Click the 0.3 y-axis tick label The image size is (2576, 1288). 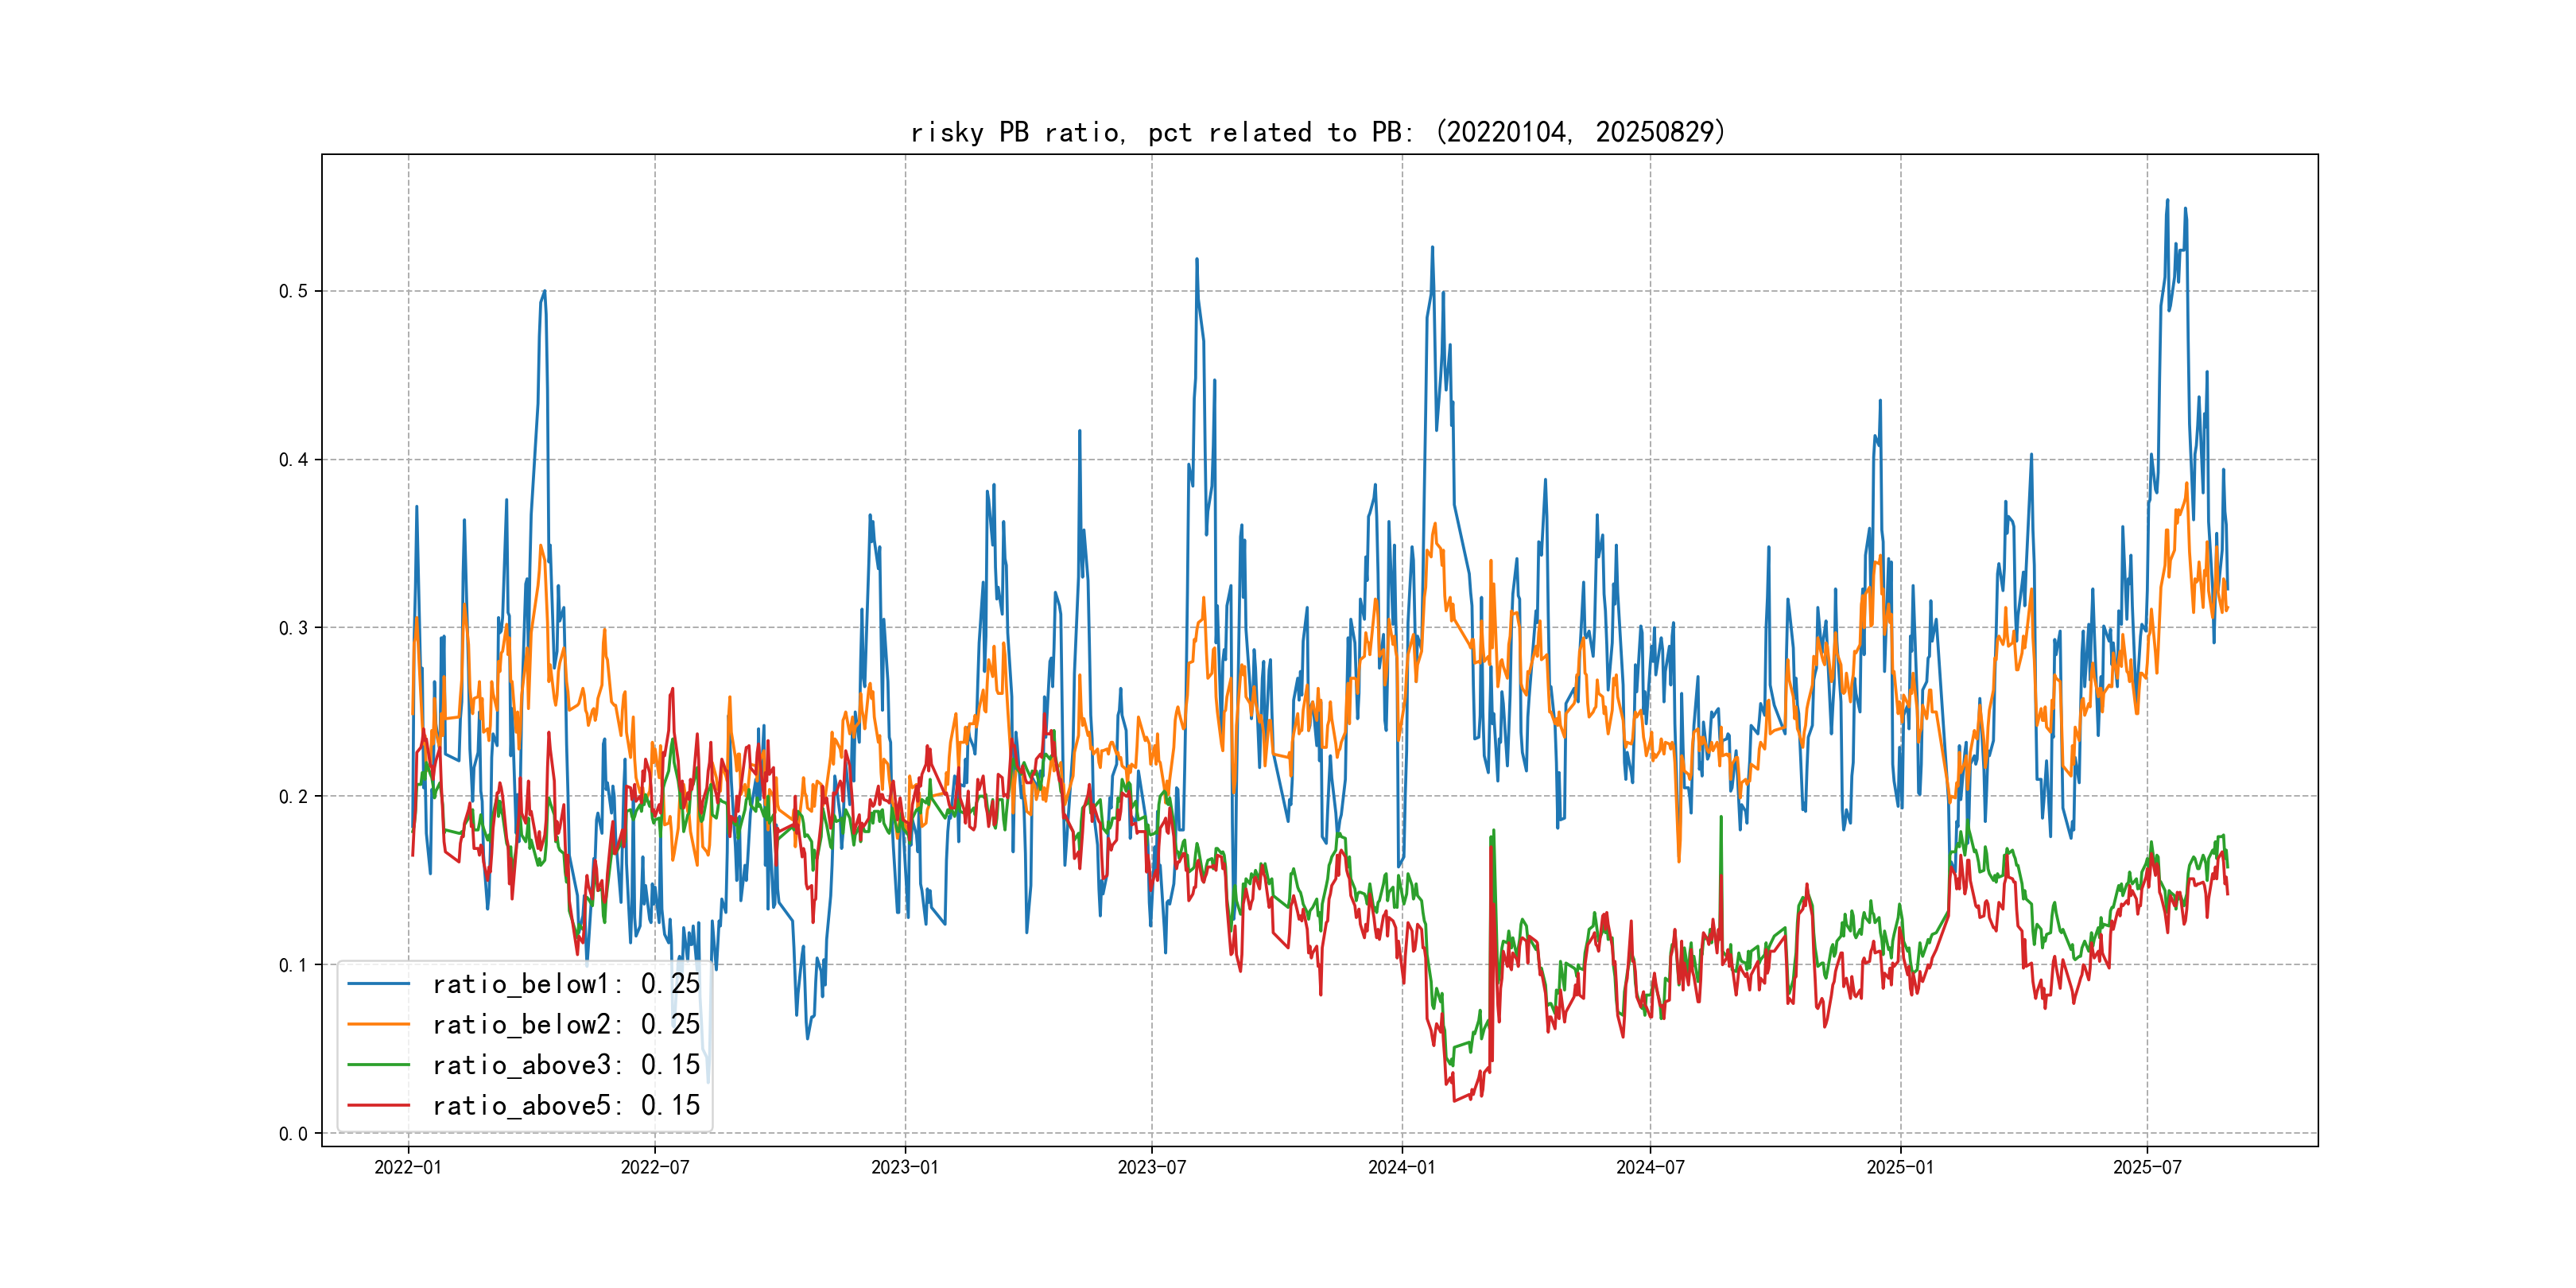293,628
